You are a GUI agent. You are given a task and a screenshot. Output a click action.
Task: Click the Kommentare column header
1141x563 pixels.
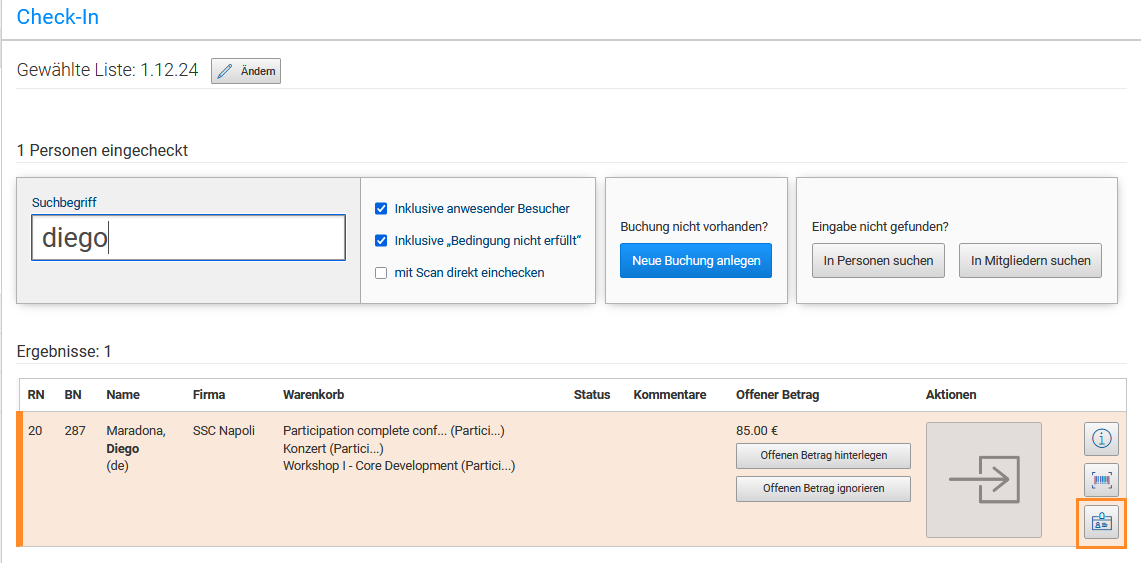pos(670,395)
